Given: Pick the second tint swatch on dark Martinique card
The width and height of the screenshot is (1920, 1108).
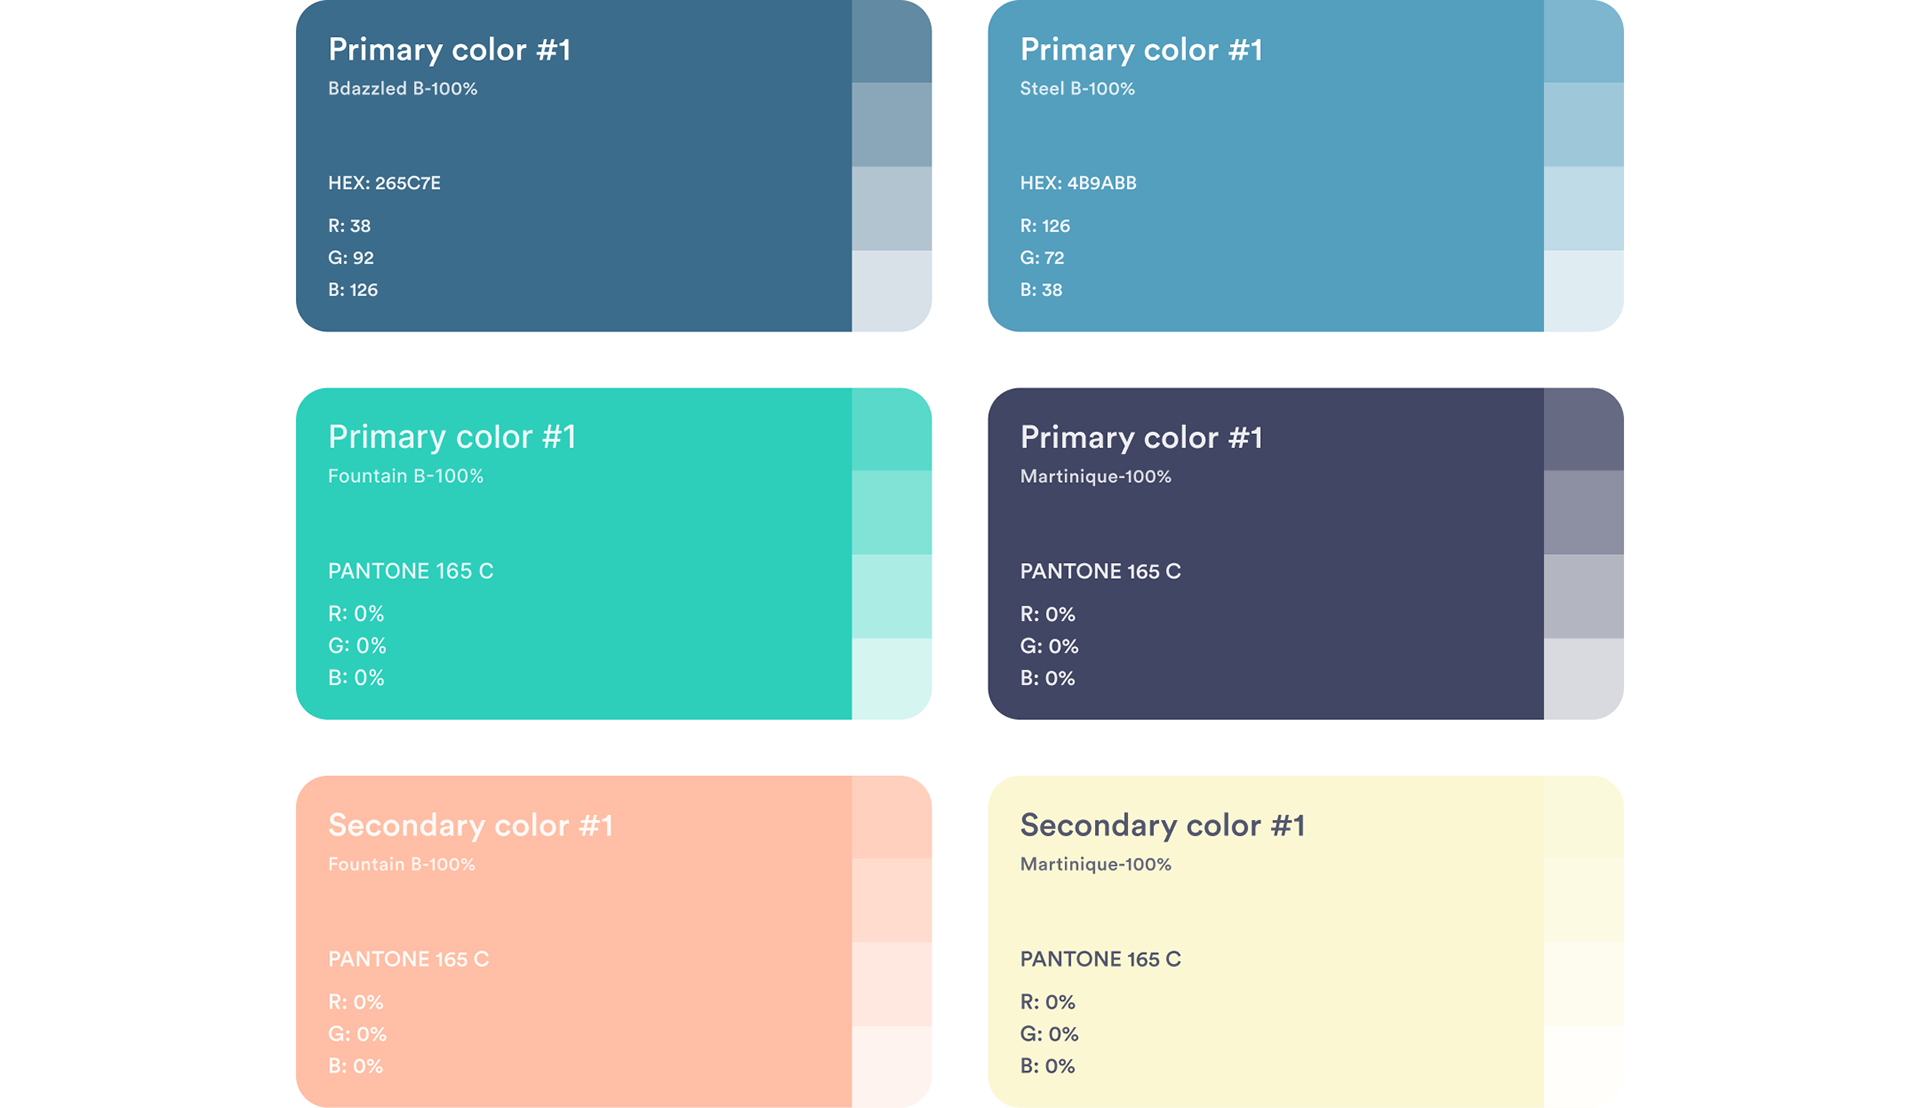Looking at the screenshot, I should point(1583,512).
